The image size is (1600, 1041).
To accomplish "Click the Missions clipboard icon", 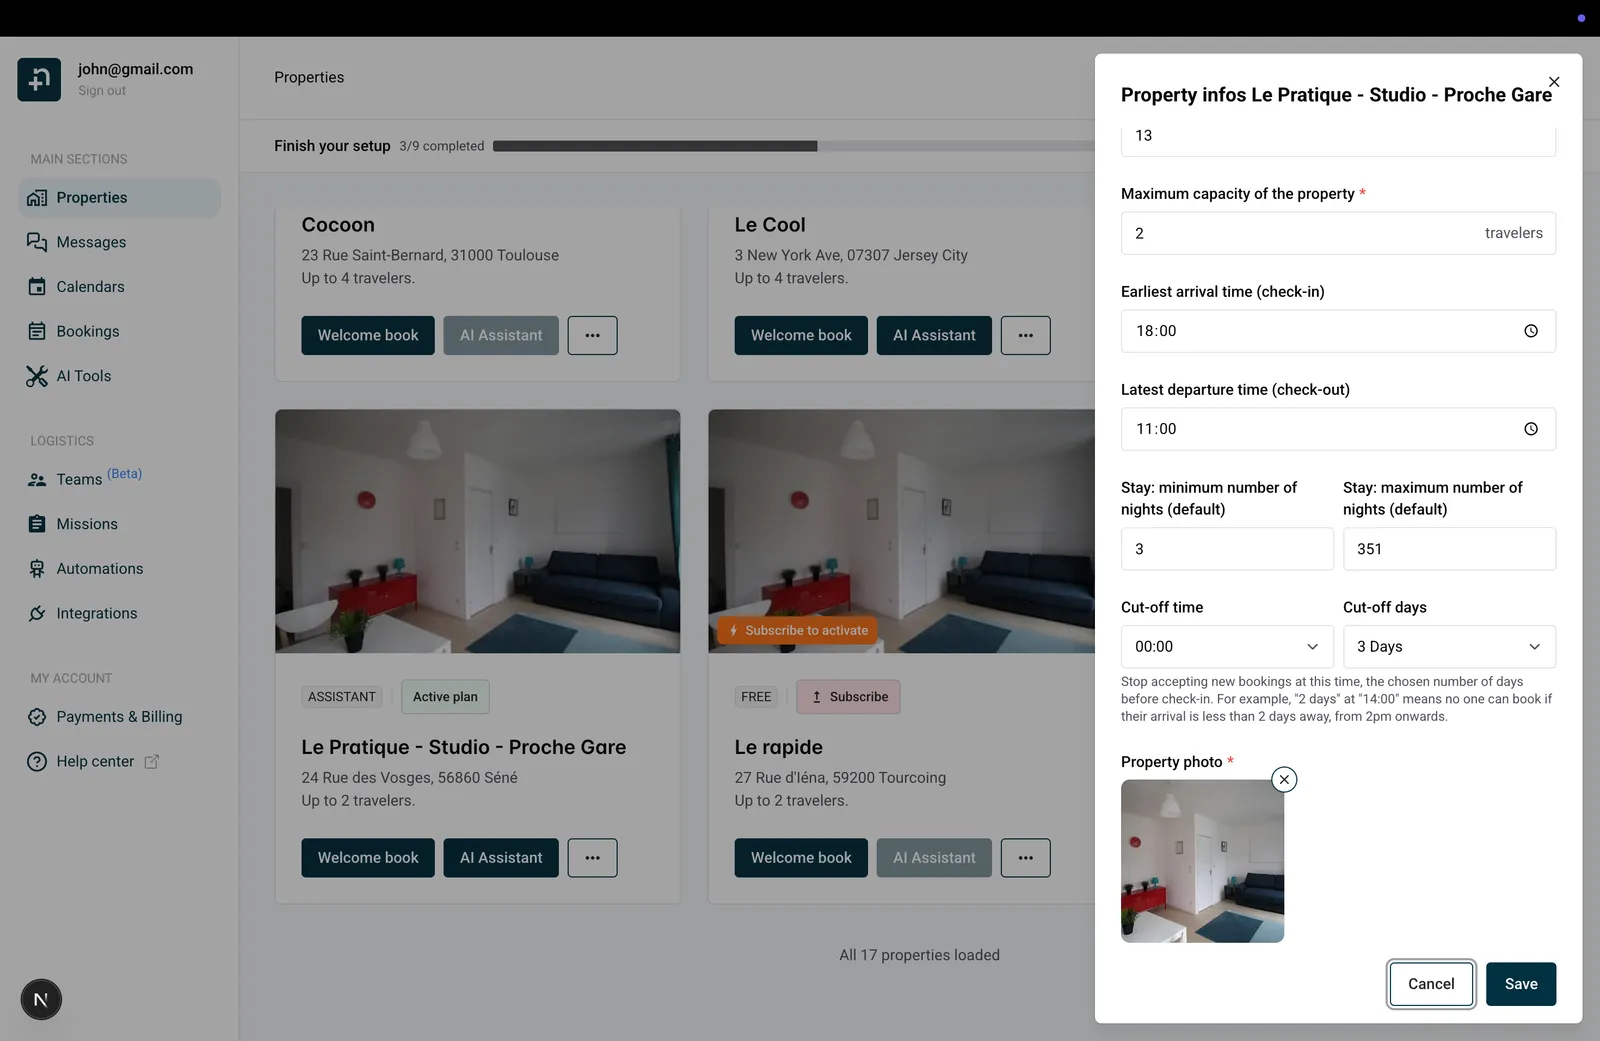I will point(37,524).
